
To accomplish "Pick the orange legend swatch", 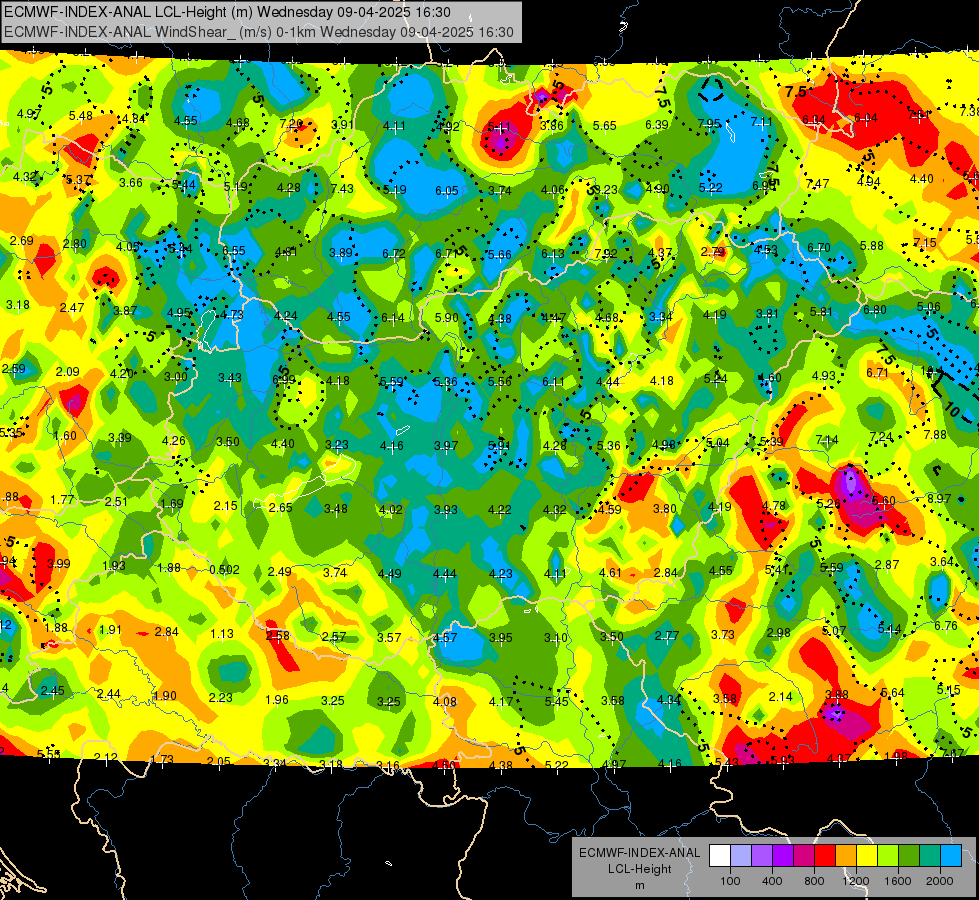I will [846, 856].
